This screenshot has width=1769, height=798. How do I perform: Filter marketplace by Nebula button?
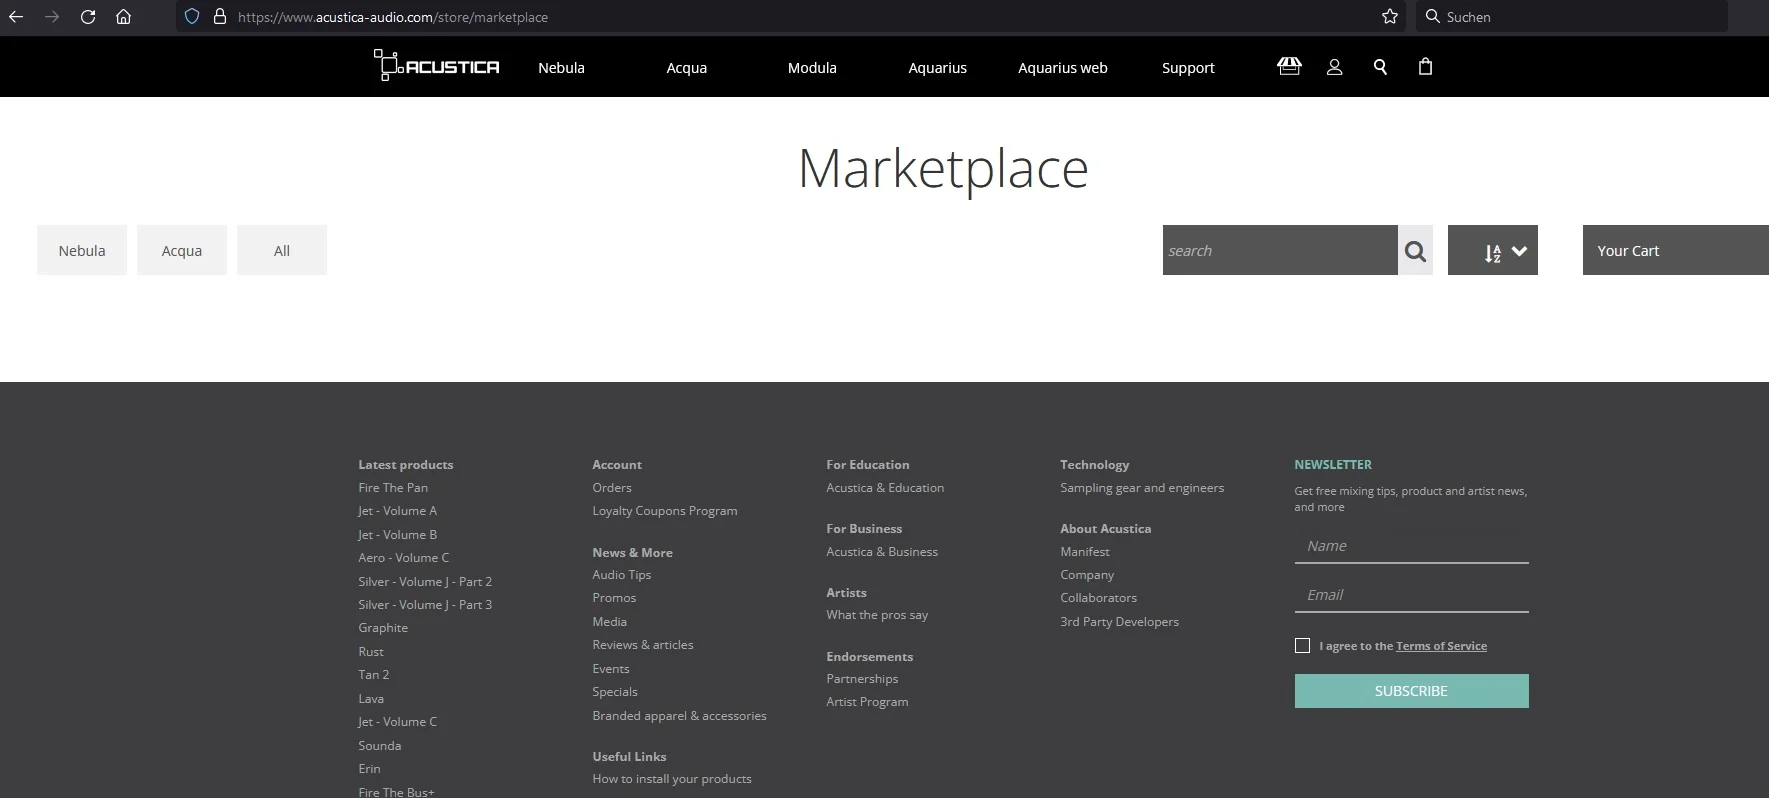click(x=82, y=250)
